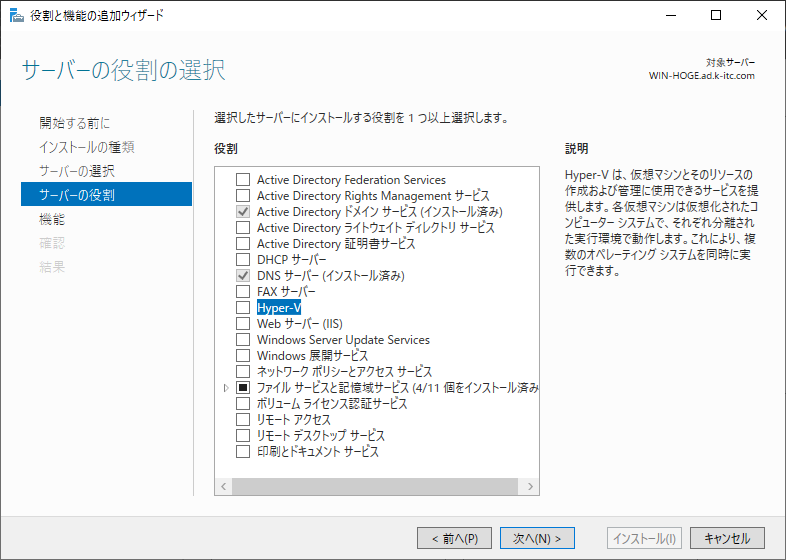The height and width of the screenshot is (560, 786).
Task: Select the Hyper-V role label
Action: [x=279, y=307]
